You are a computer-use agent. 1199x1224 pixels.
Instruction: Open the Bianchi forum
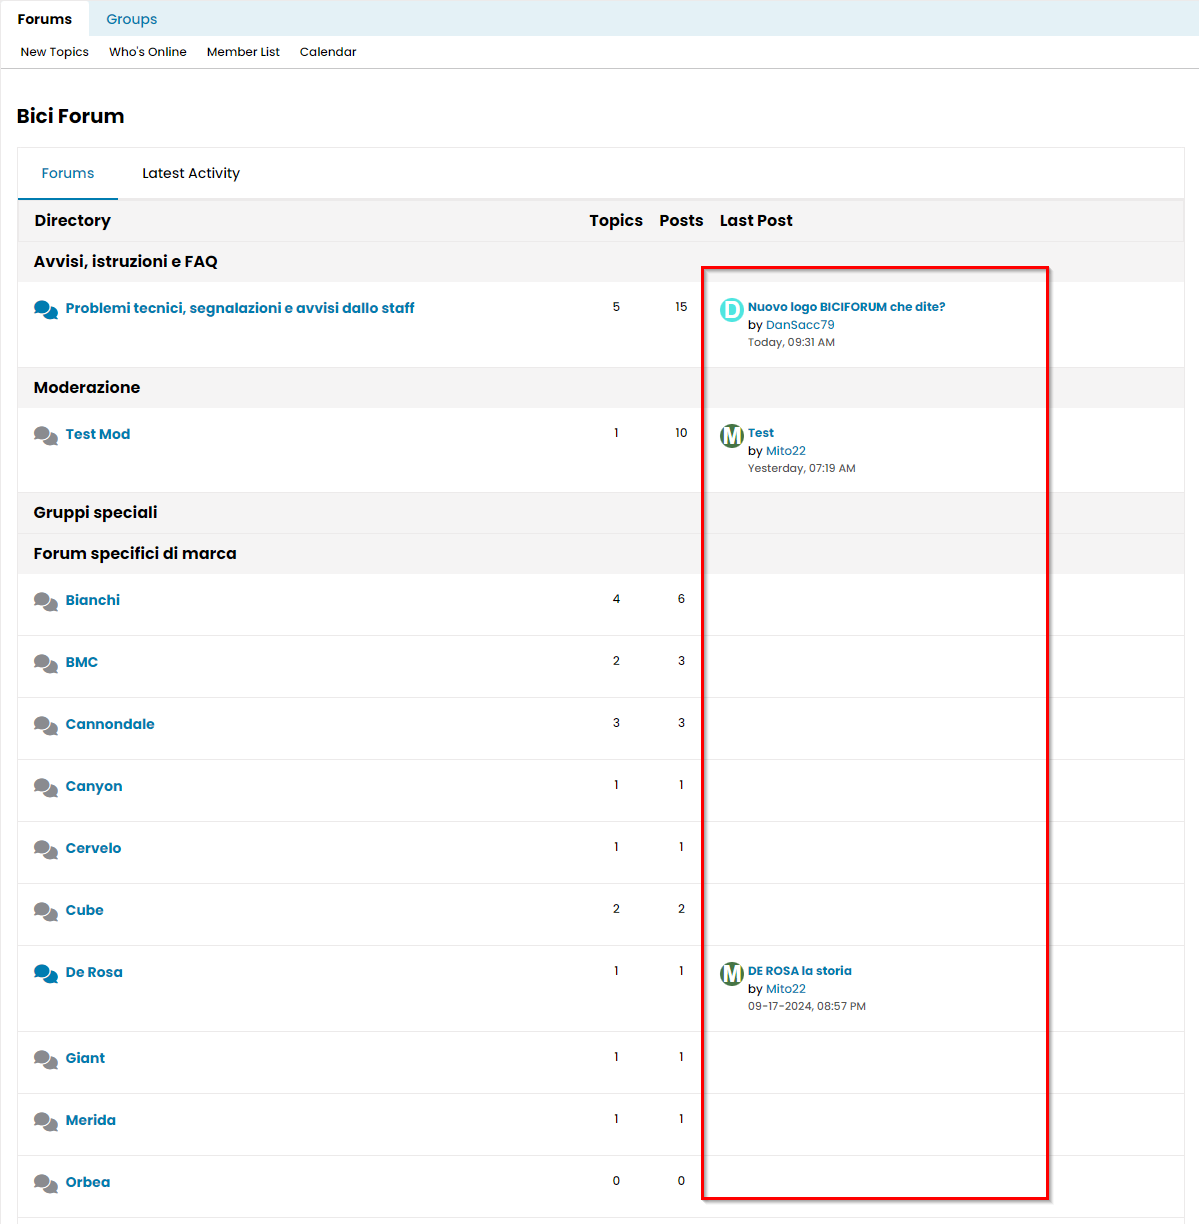click(x=93, y=600)
